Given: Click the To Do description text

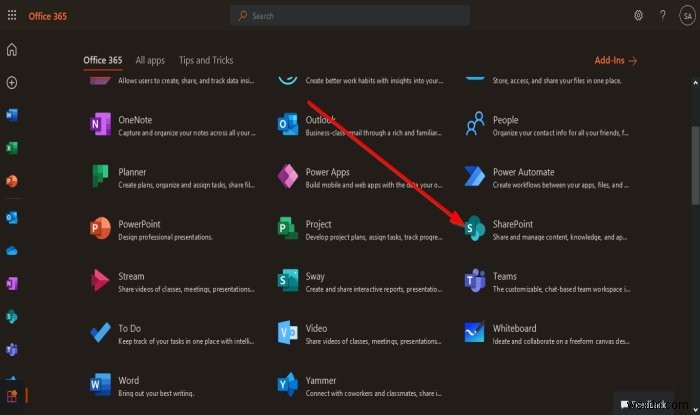Looking at the screenshot, I should coord(186,341).
